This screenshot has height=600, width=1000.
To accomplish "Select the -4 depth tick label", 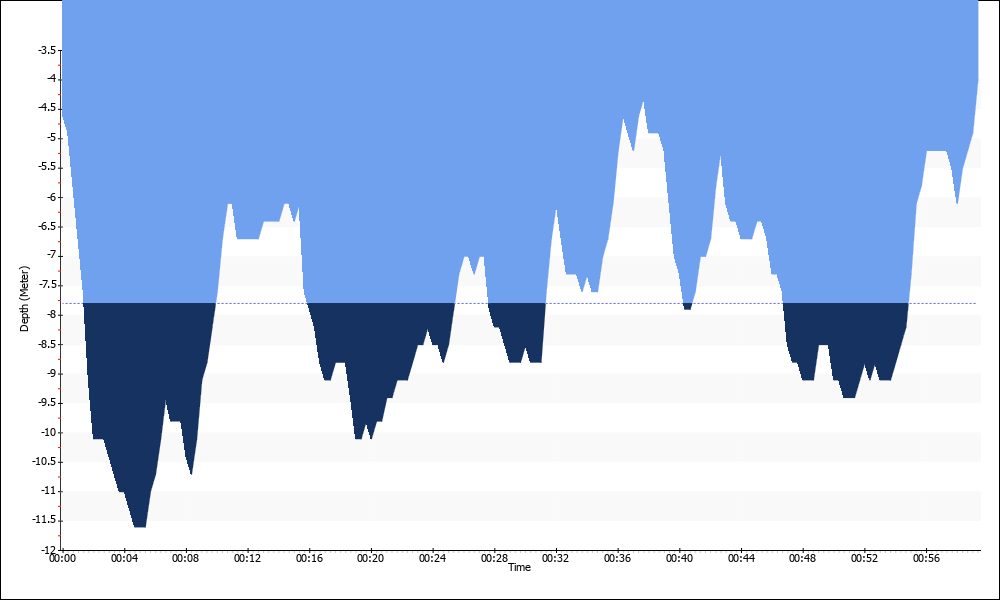I will click(50, 79).
